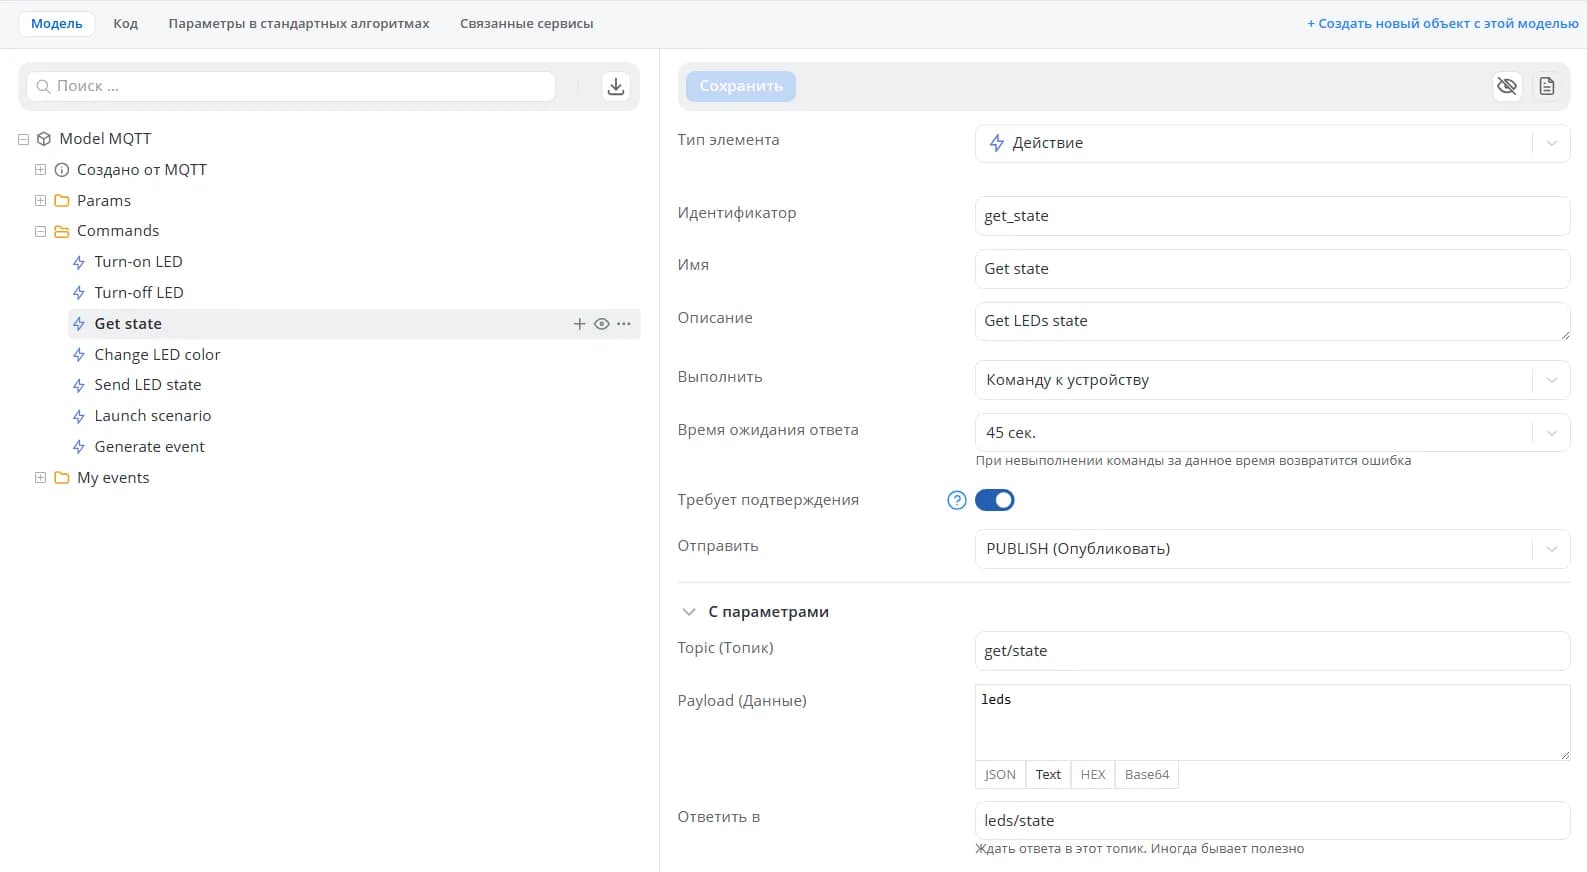1587x872 pixels.
Task: Select the JSON payload format option
Action: click(x=1000, y=775)
